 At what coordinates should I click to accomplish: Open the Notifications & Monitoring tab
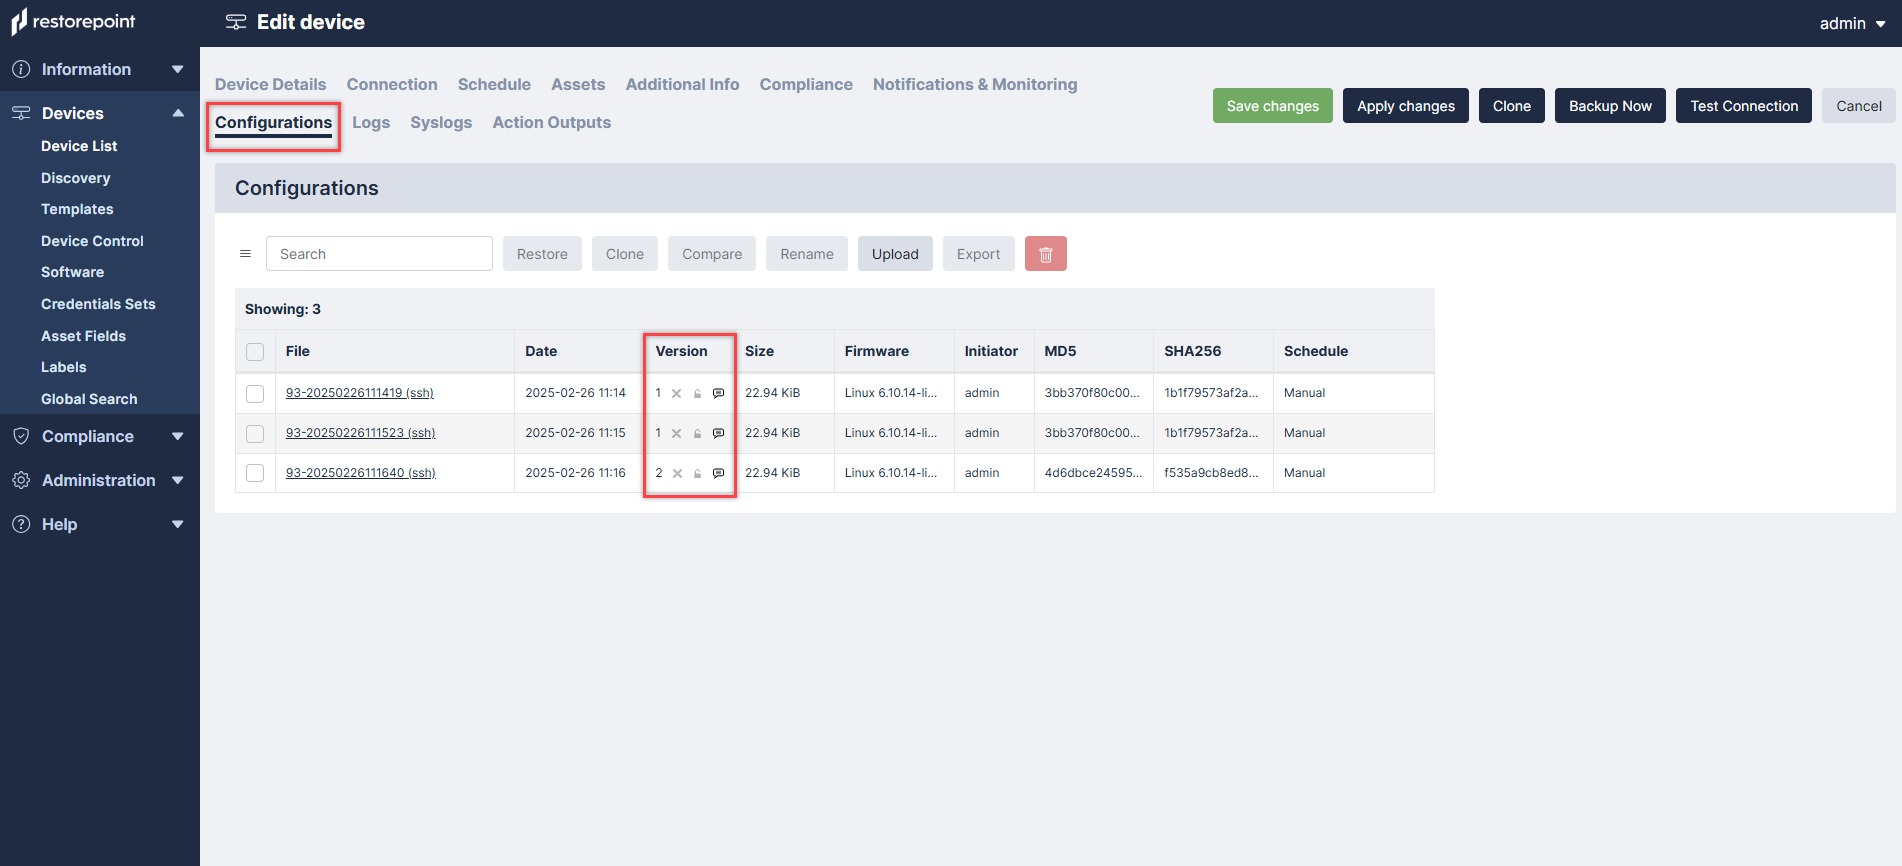pos(974,84)
